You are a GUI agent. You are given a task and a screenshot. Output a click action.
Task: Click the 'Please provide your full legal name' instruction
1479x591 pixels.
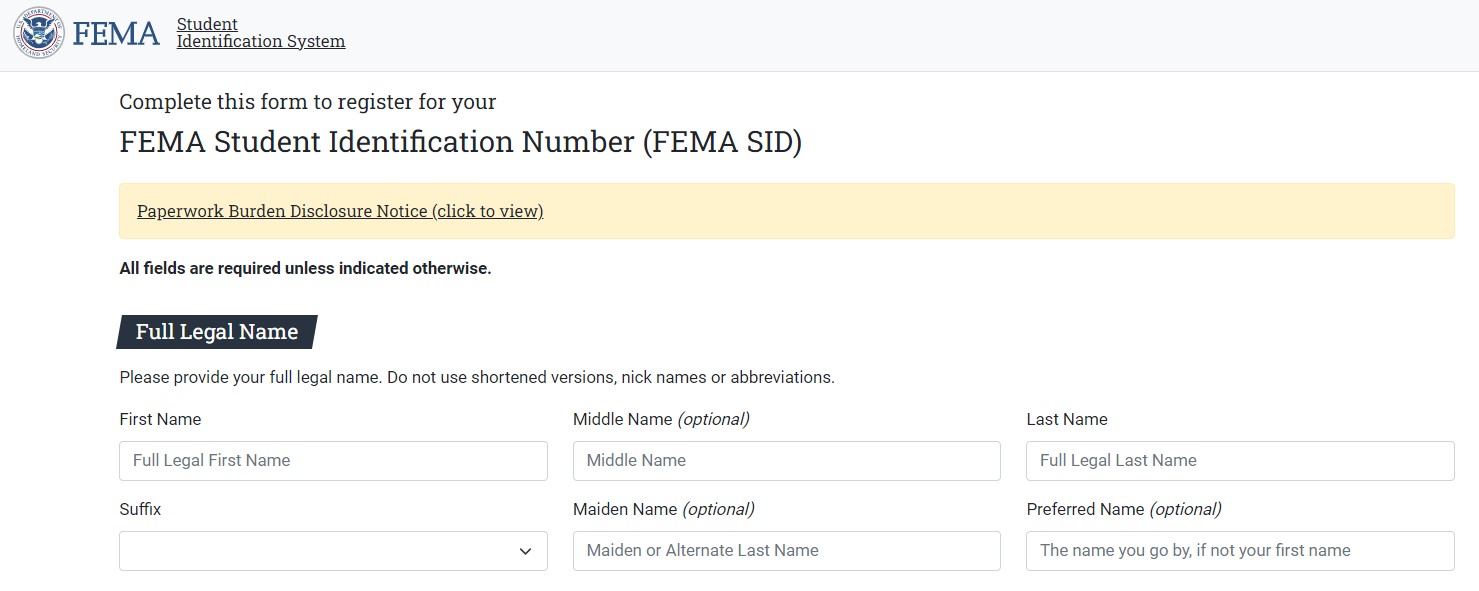pos(476,377)
